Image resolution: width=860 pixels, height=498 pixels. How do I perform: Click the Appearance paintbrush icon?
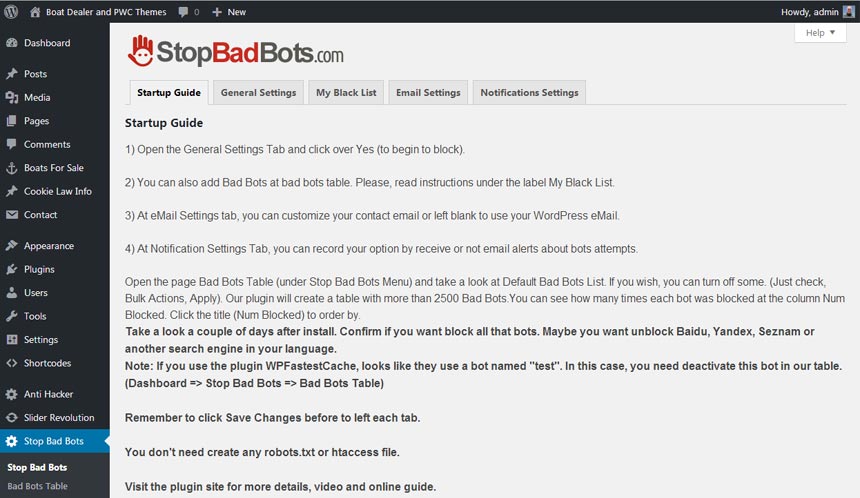[12, 246]
